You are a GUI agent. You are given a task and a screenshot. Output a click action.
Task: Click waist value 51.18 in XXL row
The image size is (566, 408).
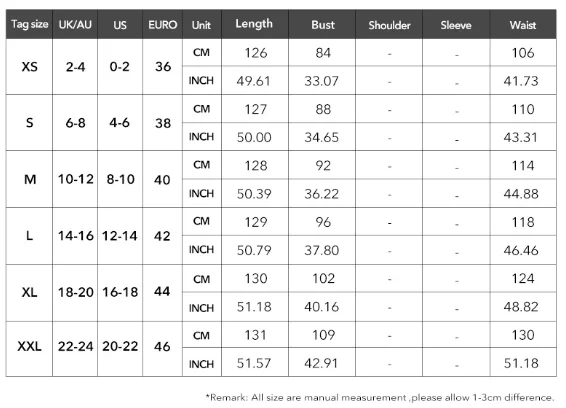coord(521,363)
